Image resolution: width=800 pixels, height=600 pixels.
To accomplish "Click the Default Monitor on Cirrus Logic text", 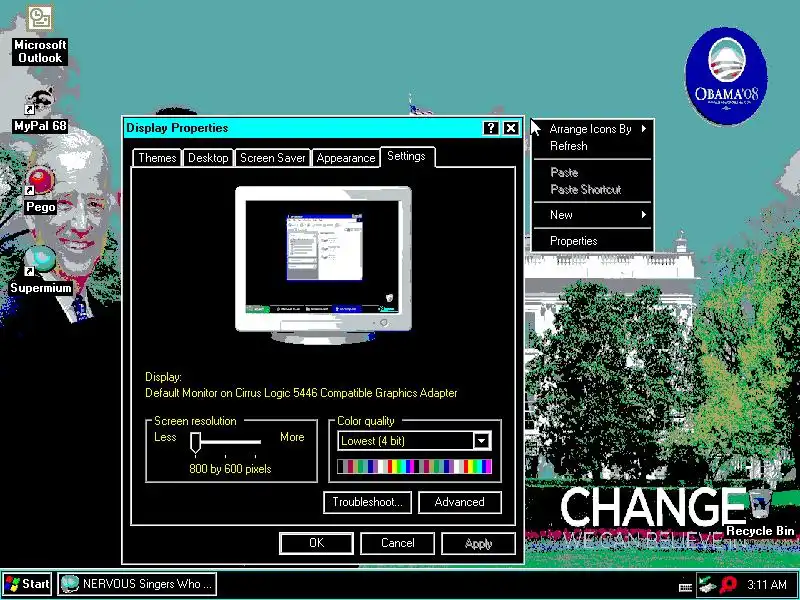I will click(x=301, y=393).
